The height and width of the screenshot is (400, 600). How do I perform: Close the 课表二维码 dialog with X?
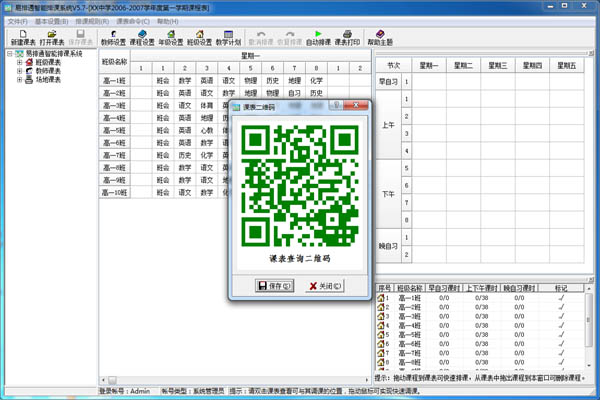click(x=356, y=105)
